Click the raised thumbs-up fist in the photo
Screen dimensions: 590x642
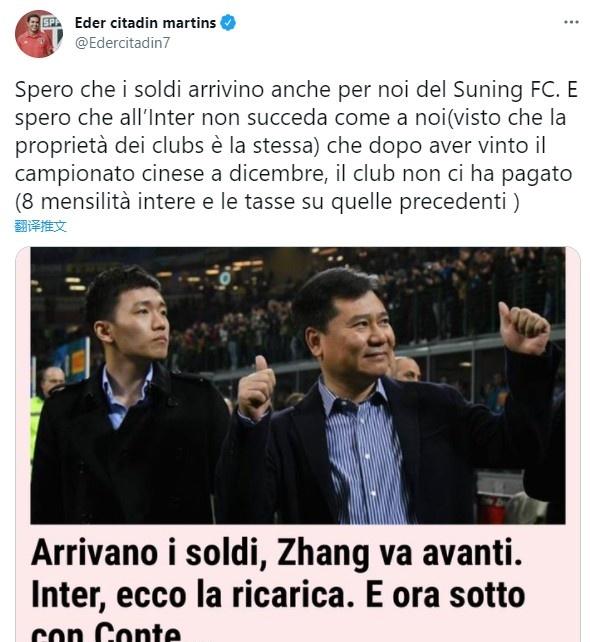tap(523, 328)
